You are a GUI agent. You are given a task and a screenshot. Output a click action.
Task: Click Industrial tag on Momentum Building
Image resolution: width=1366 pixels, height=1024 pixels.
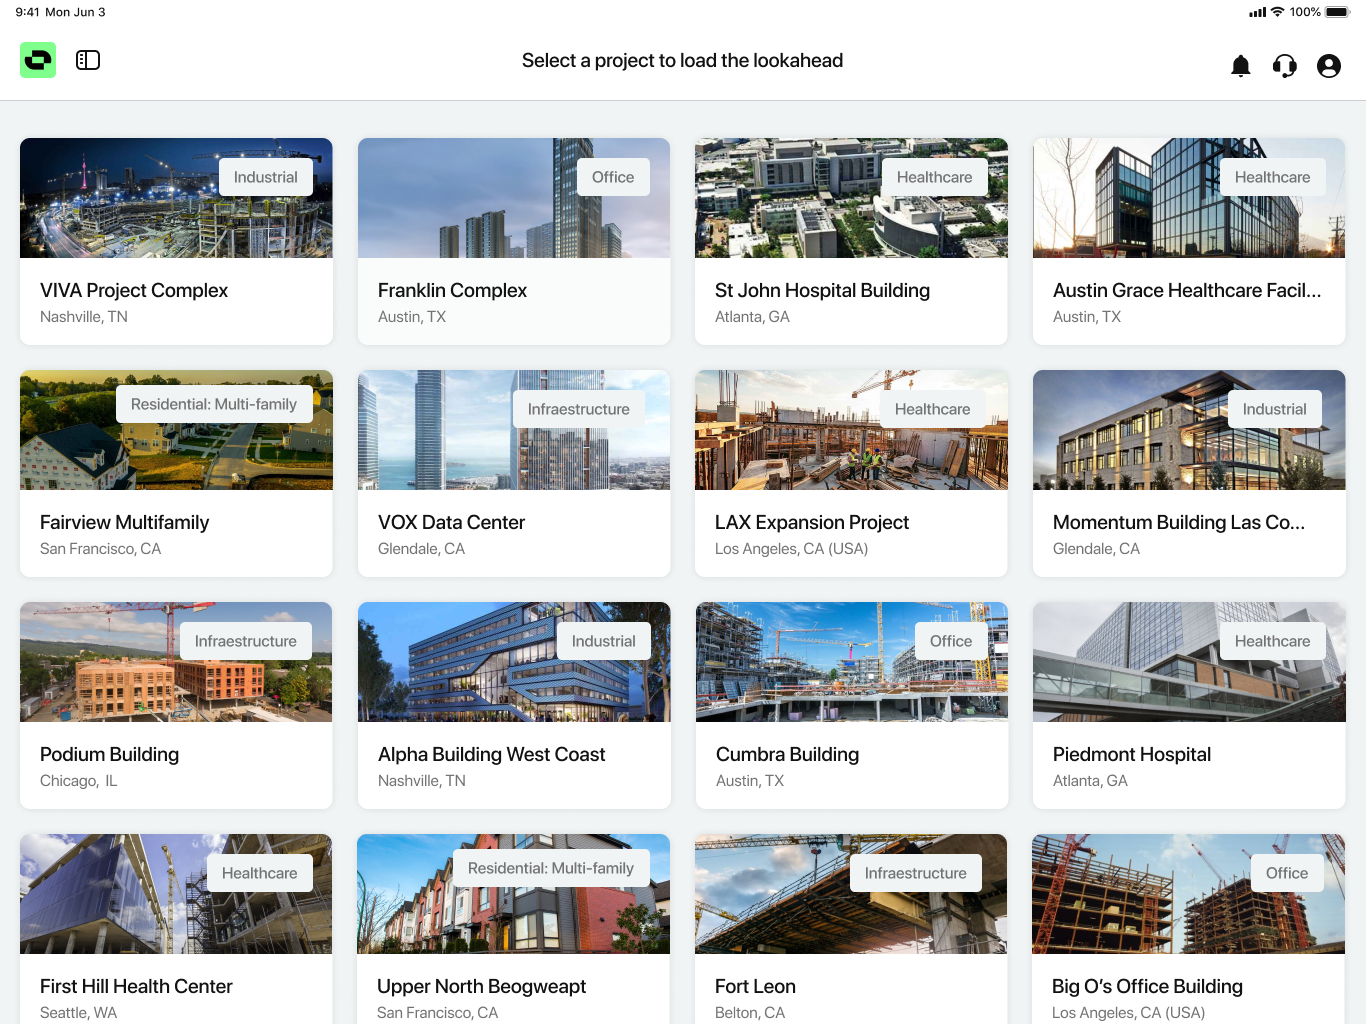(x=1274, y=409)
